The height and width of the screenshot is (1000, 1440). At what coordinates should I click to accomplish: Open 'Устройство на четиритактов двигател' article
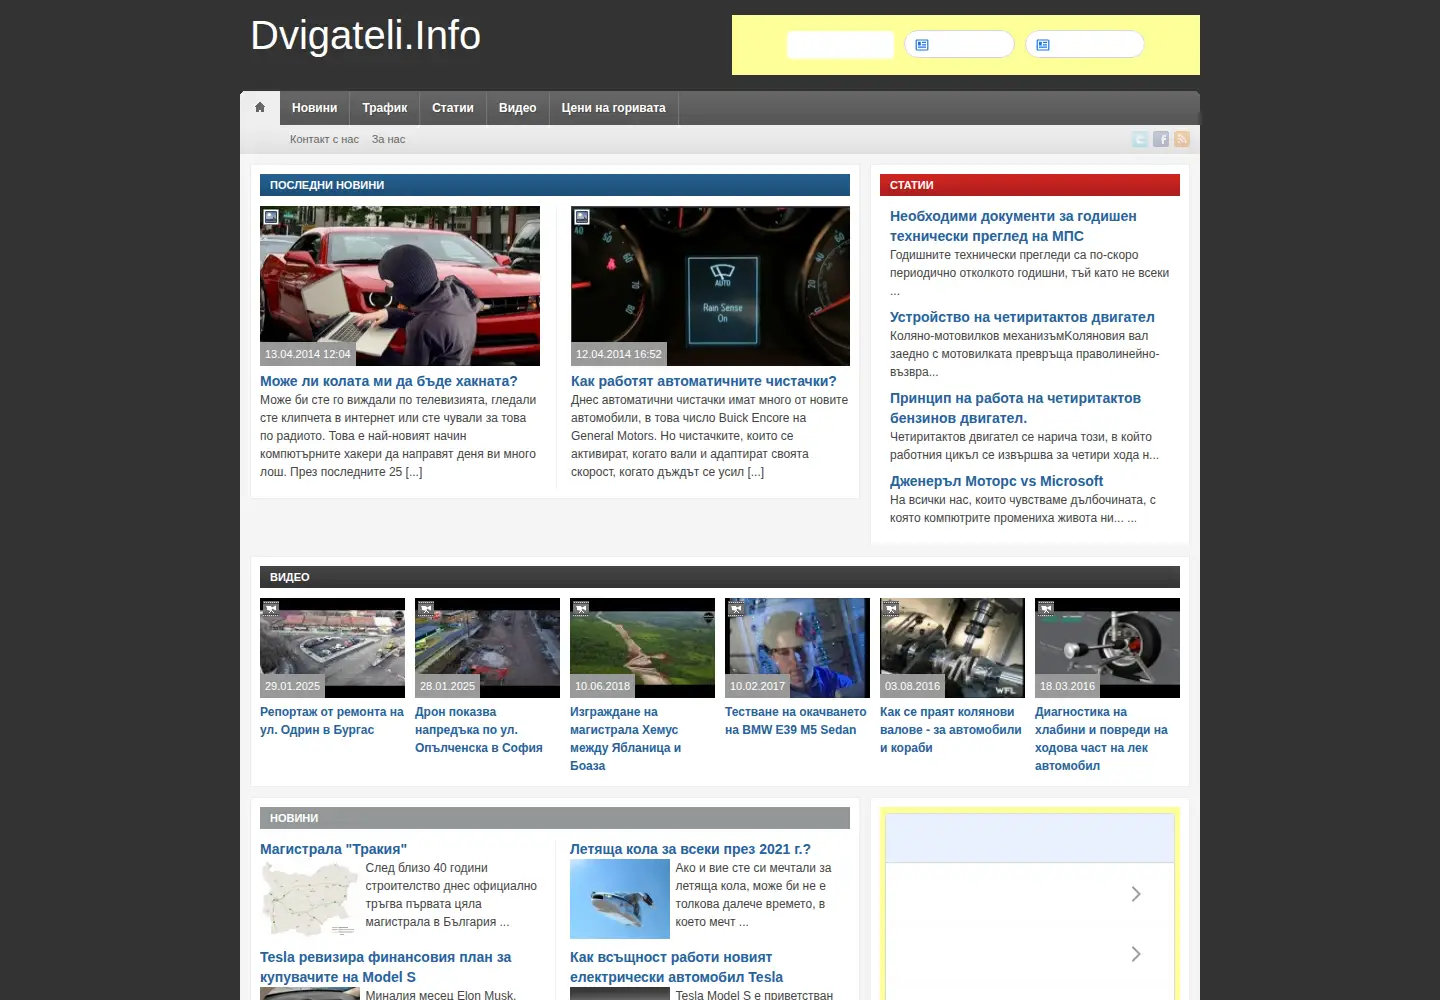1022,317
